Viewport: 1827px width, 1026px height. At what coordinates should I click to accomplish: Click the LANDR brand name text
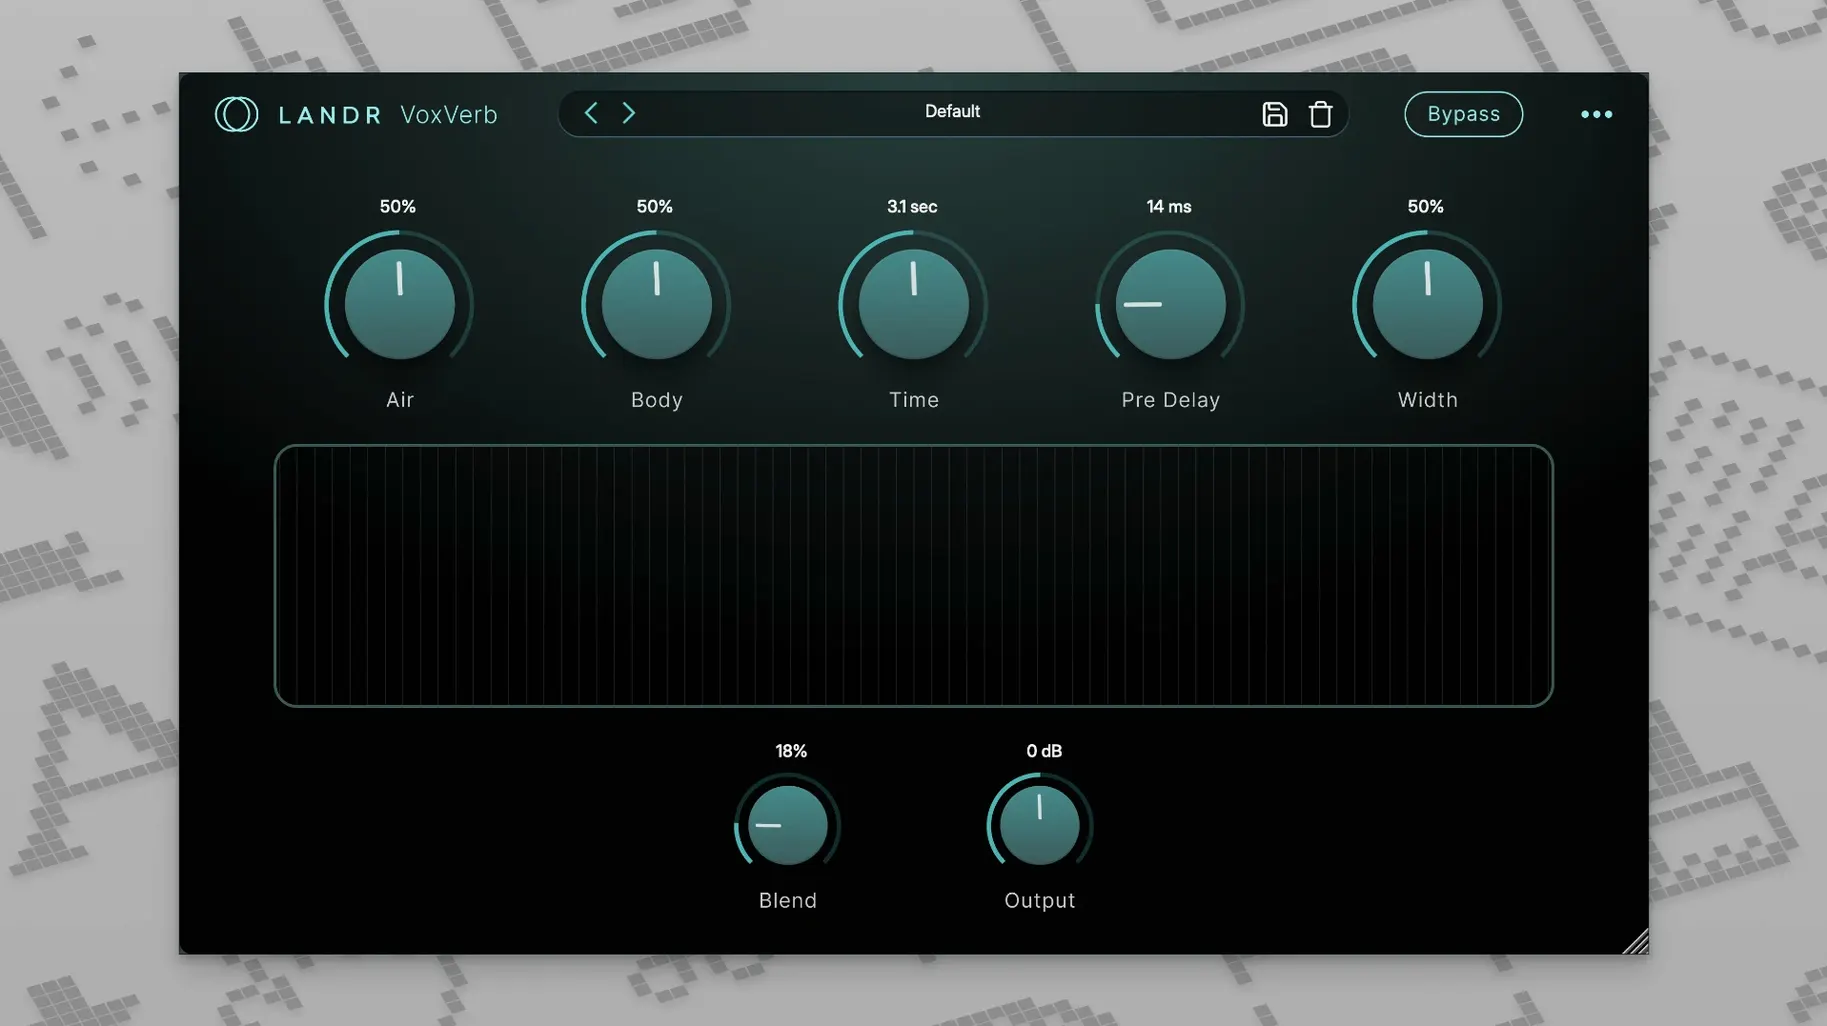tap(330, 115)
